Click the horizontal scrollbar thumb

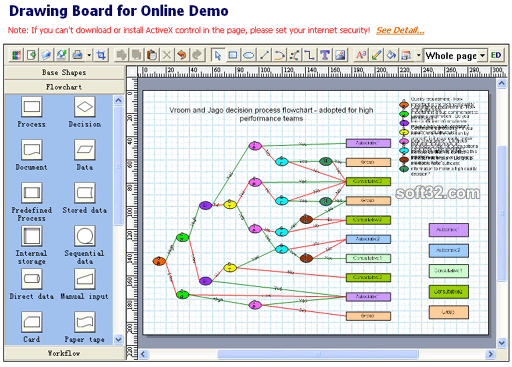pyautogui.click(x=318, y=354)
